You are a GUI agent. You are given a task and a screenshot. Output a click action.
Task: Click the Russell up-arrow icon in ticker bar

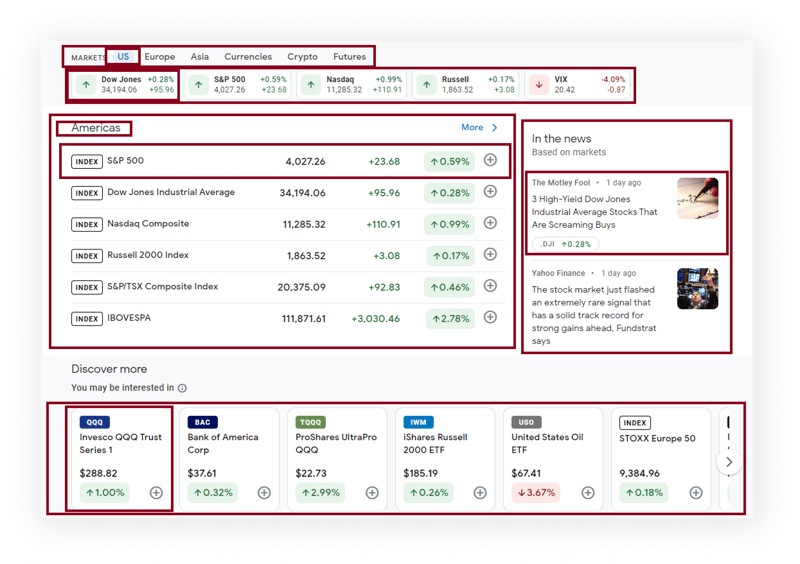tap(427, 85)
